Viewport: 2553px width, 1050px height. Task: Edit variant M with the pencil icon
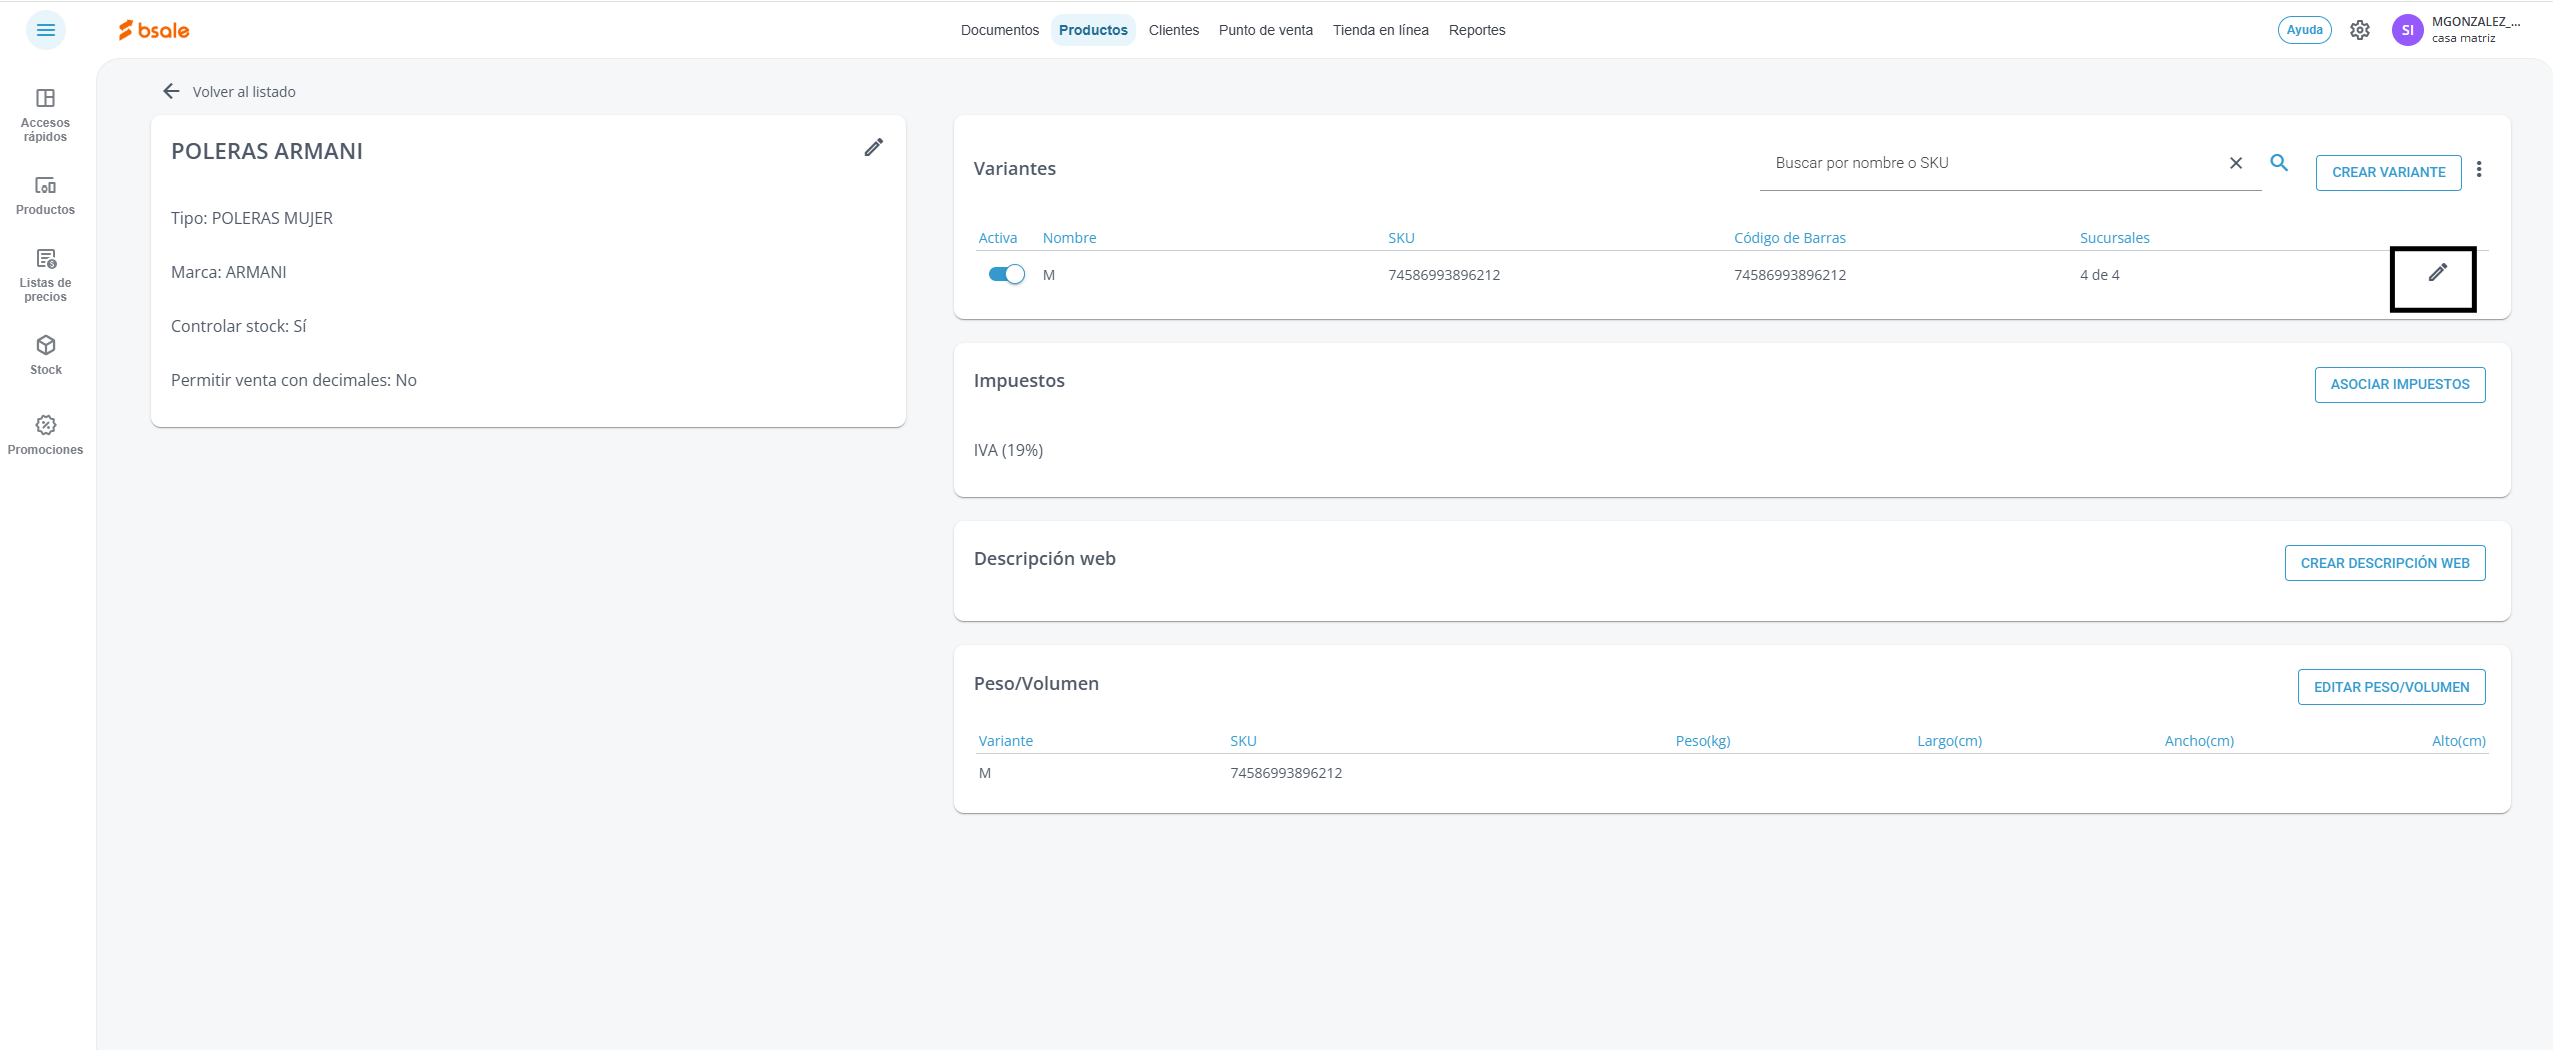click(2437, 272)
